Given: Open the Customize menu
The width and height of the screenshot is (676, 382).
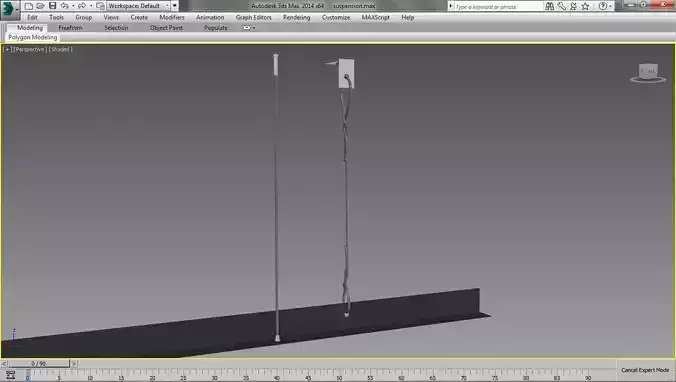Looking at the screenshot, I should pos(336,17).
